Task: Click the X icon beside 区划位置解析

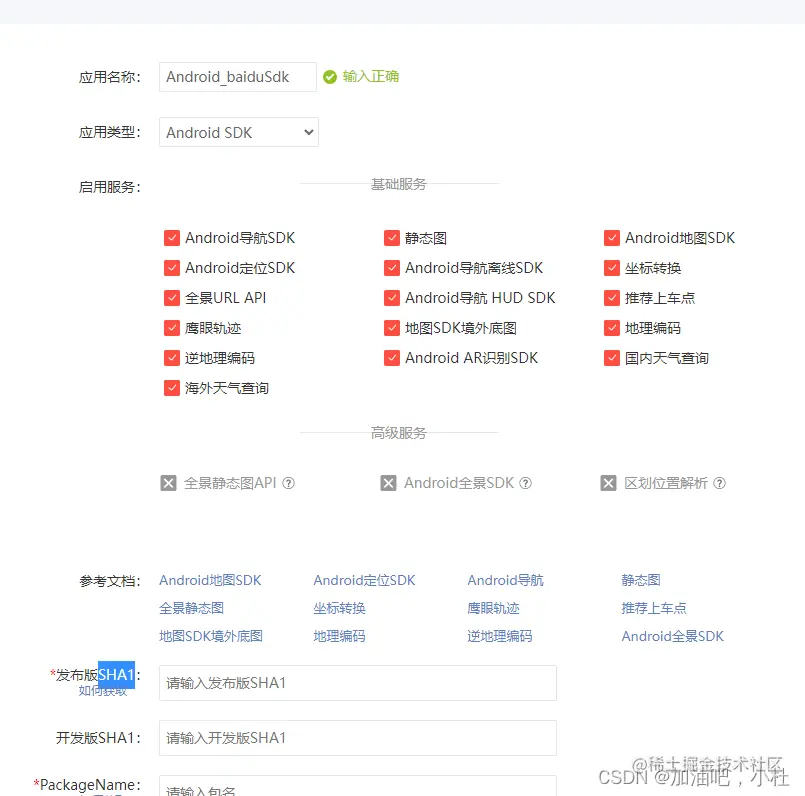Action: click(x=608, y=483)
